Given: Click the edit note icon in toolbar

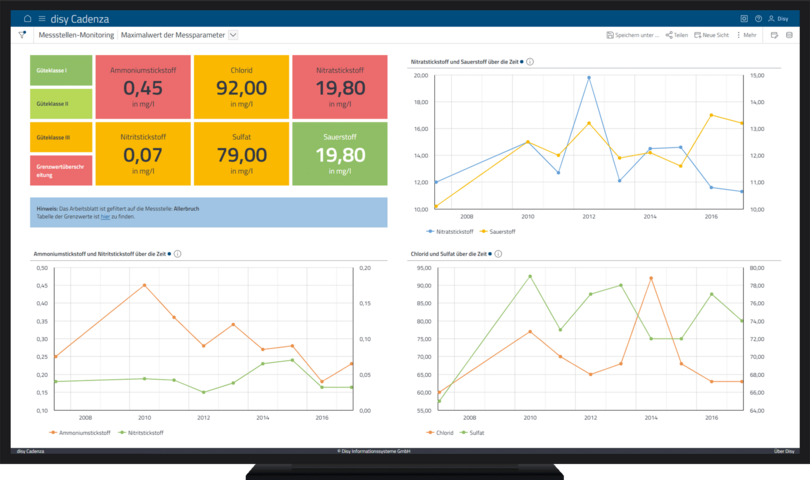Looking at the screenshot, I should pos(774,35).
